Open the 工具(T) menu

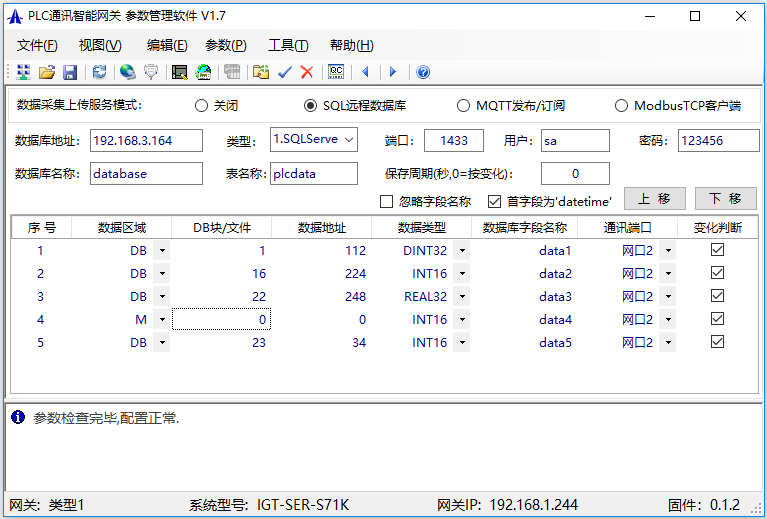[288, 45]
